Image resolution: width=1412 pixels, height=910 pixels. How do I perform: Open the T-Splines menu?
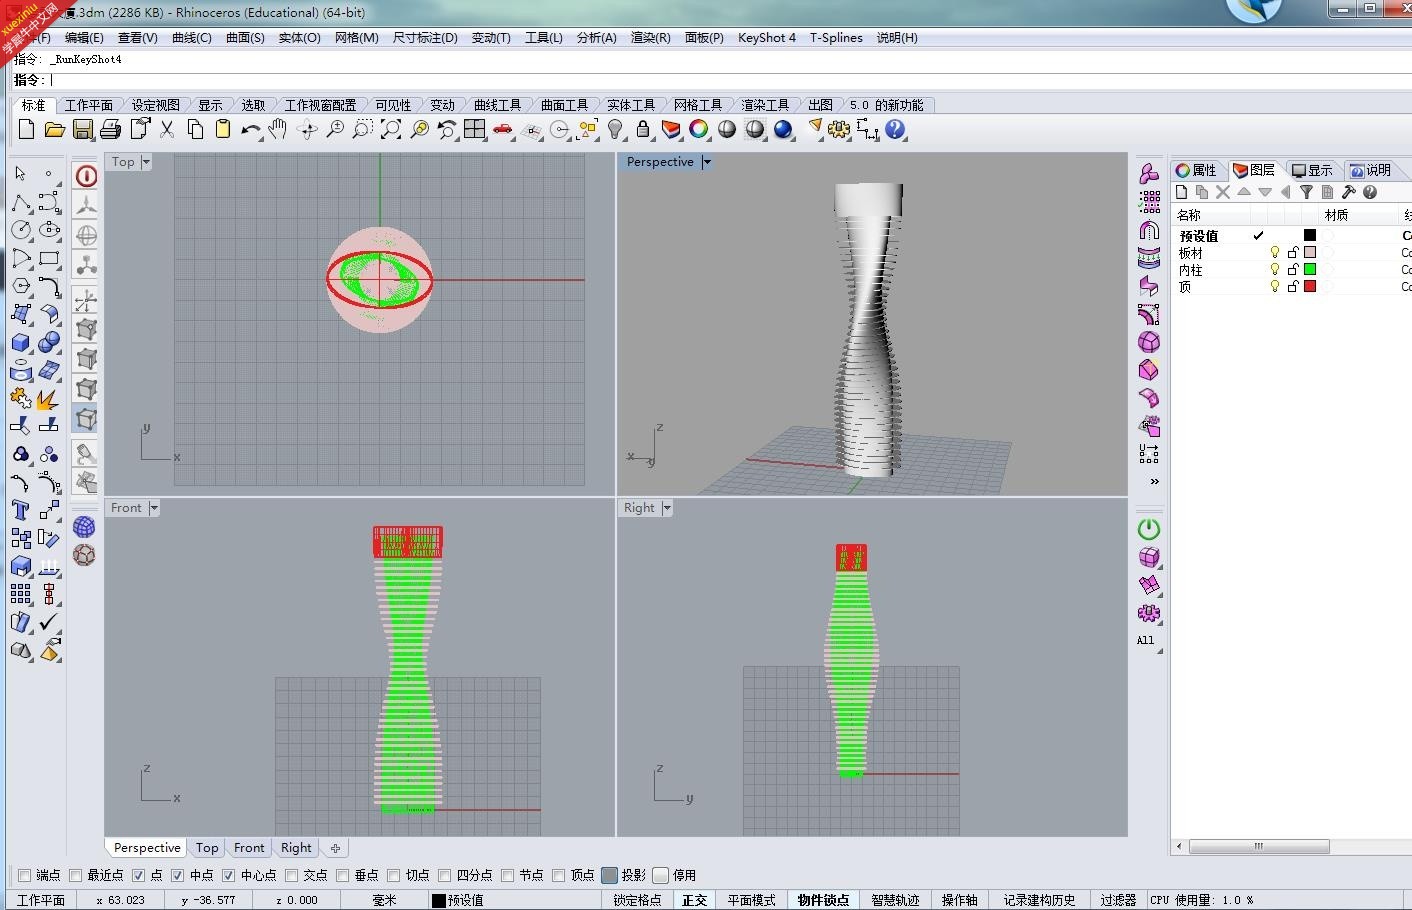[x=836, y=38]
